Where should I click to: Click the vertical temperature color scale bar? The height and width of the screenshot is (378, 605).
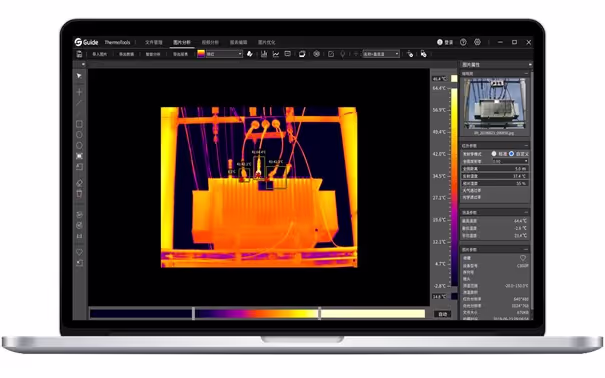pos(454,187)
